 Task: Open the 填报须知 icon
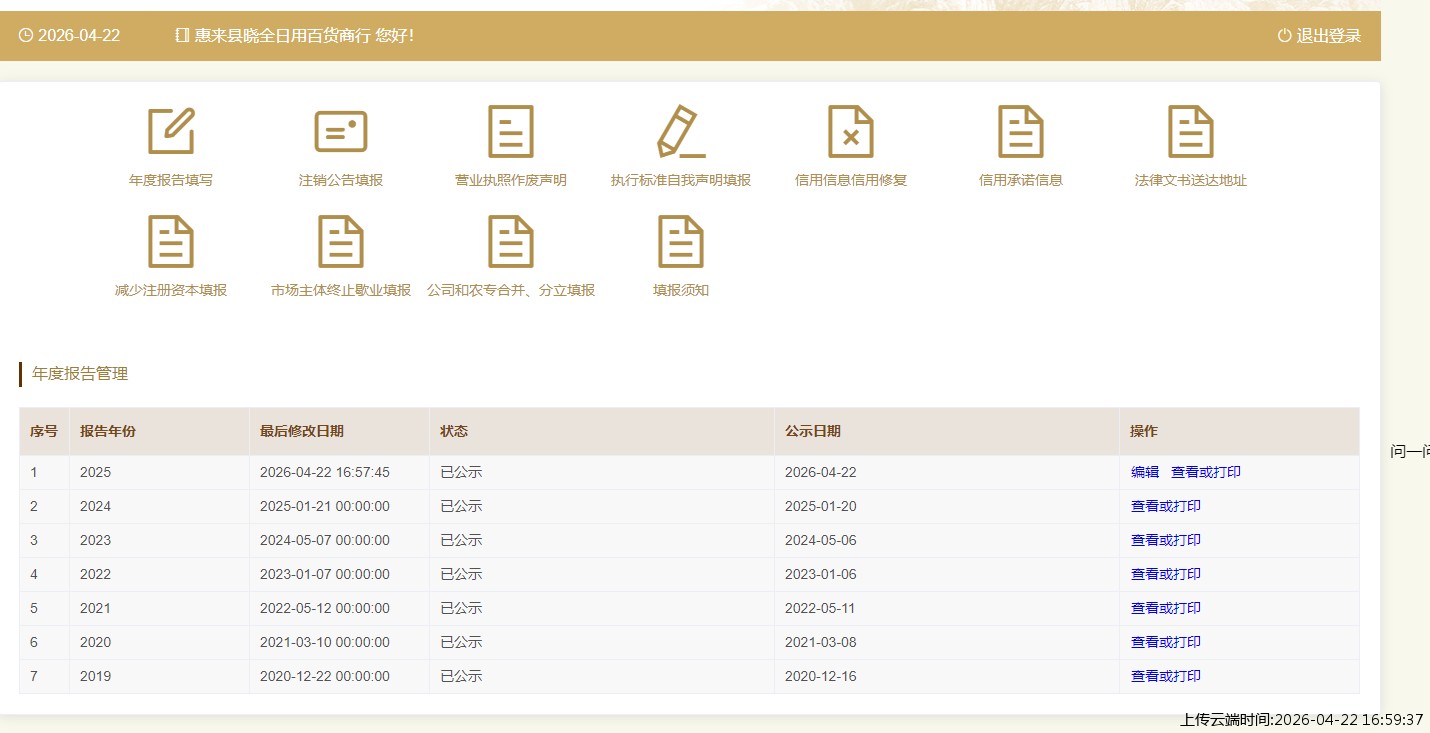681,242
